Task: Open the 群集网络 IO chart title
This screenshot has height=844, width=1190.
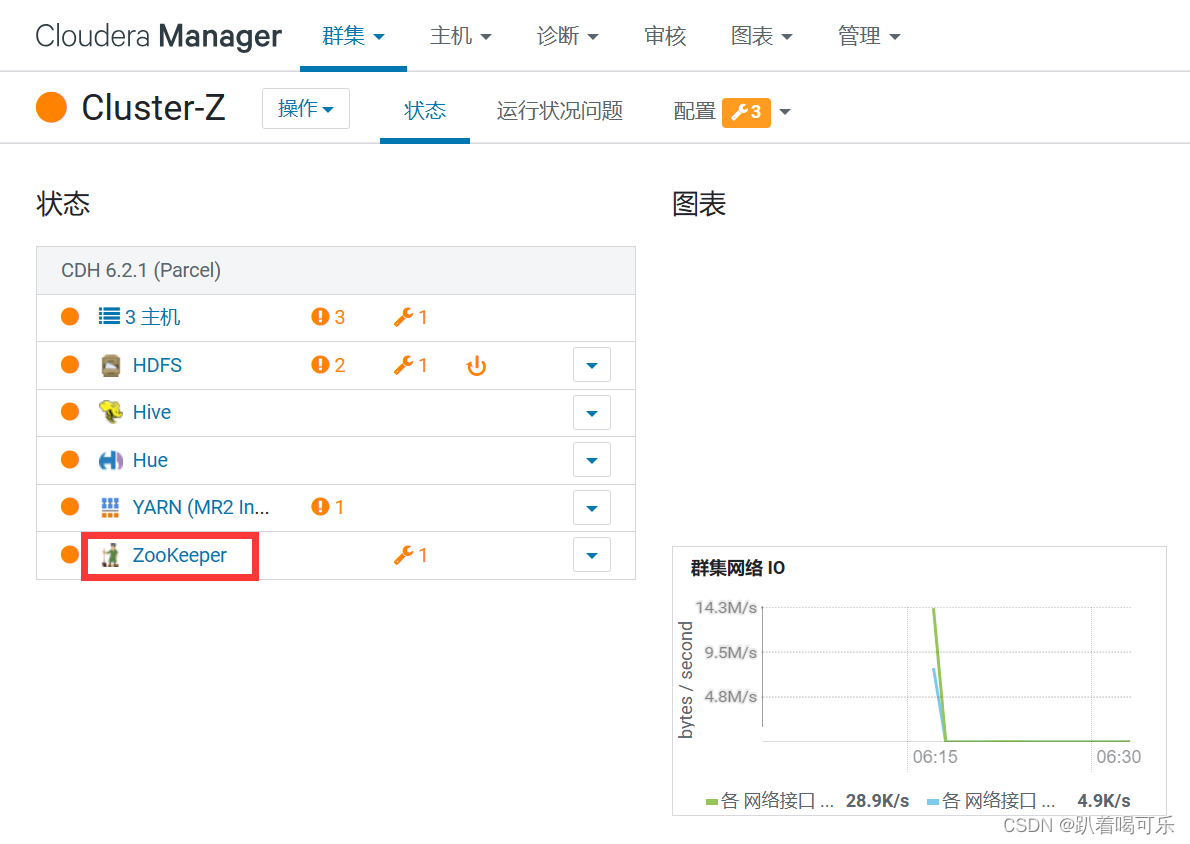Action: [738, 568]
